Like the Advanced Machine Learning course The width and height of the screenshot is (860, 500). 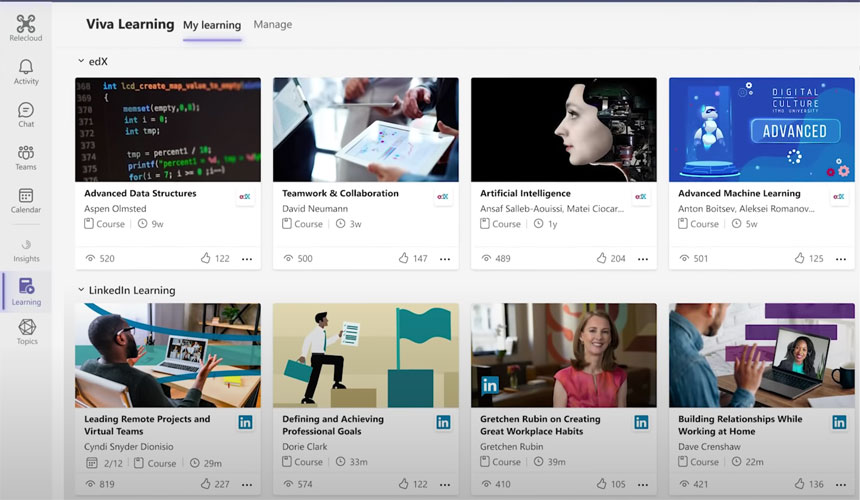799,258
